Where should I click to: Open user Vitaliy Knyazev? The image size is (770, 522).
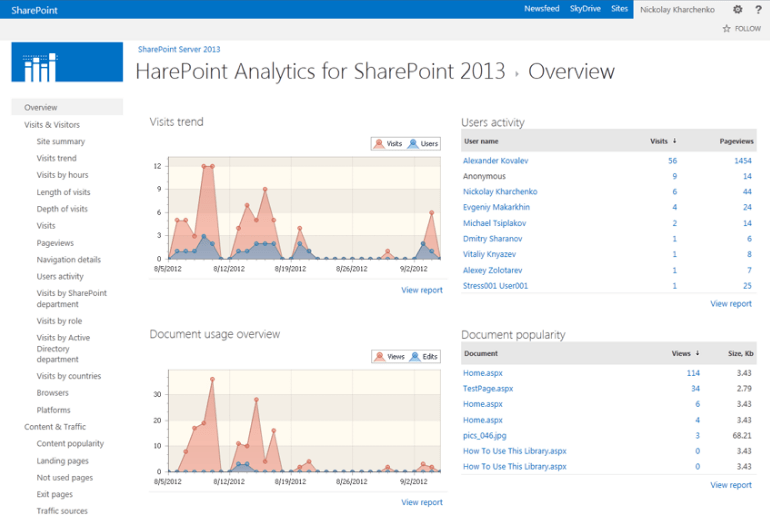[x=489, y=254]
